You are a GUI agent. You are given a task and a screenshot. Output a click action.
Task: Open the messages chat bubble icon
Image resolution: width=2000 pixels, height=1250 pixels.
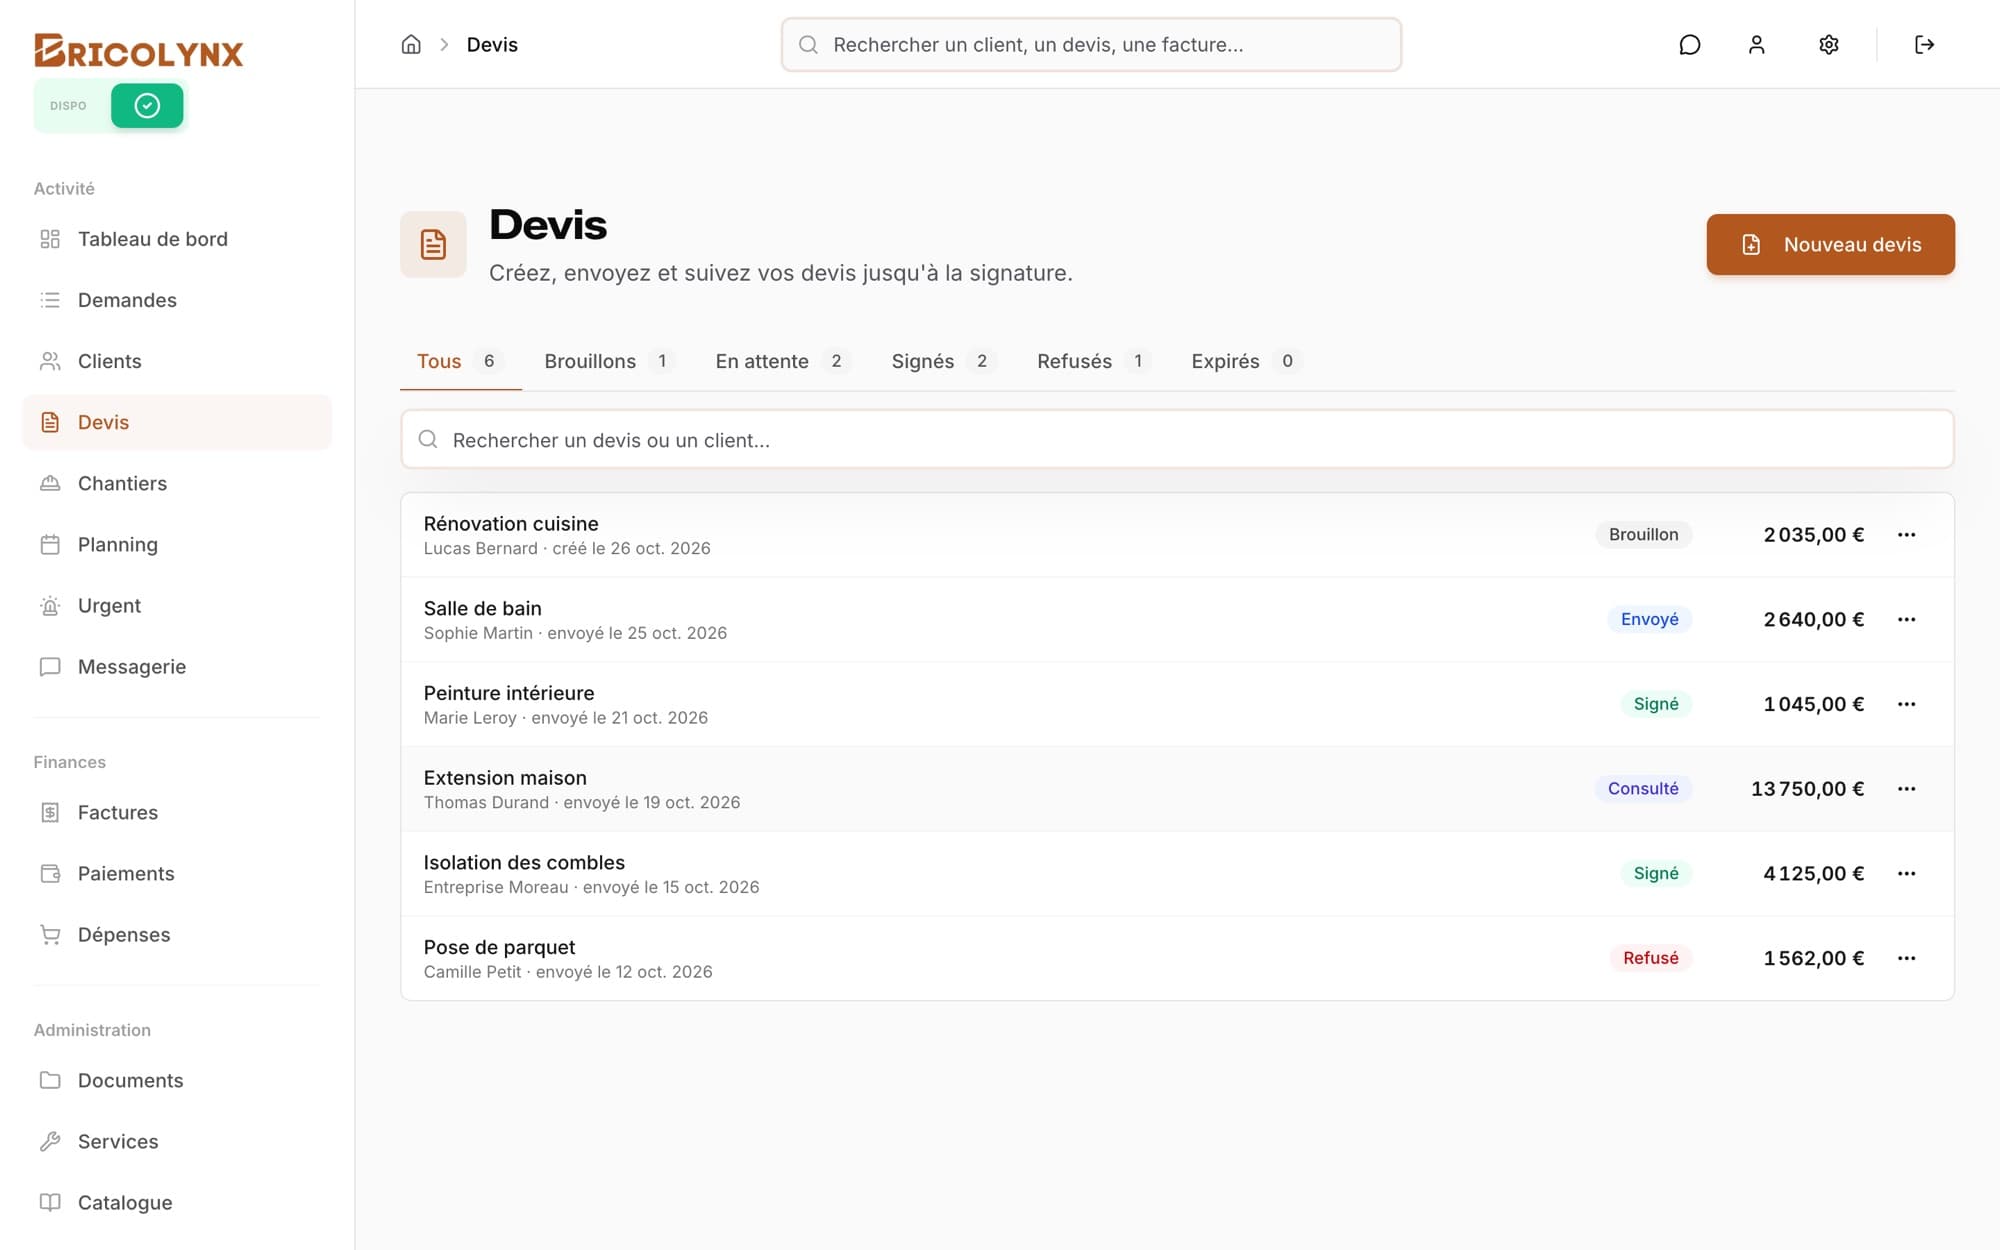click(1690, 44)
